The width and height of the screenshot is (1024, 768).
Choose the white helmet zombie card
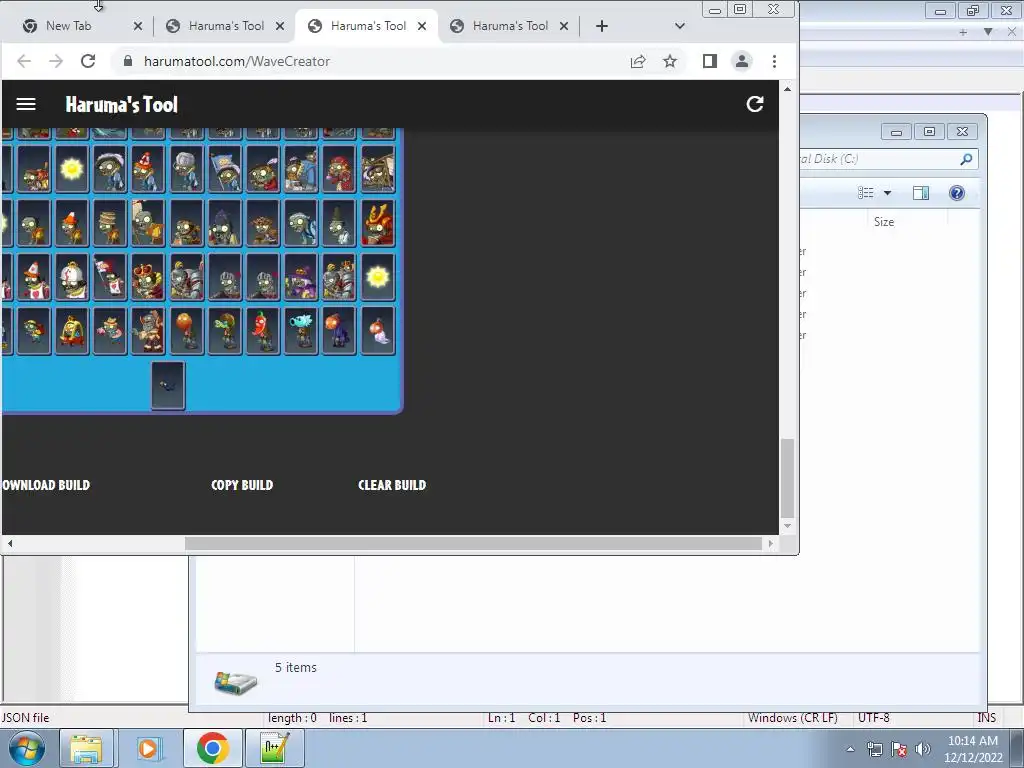pyautogui.click(x=72, y=278)
